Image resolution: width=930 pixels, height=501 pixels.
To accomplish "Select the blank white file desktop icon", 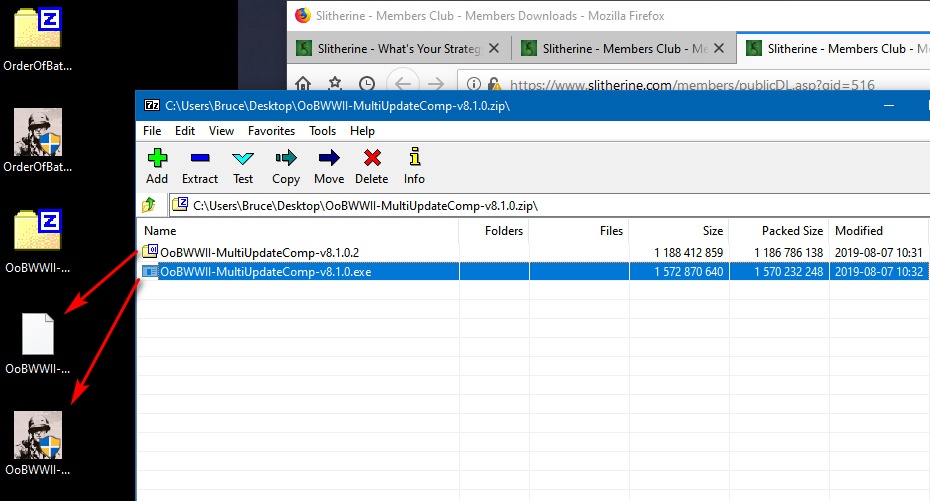I will [x=38, y=335].
